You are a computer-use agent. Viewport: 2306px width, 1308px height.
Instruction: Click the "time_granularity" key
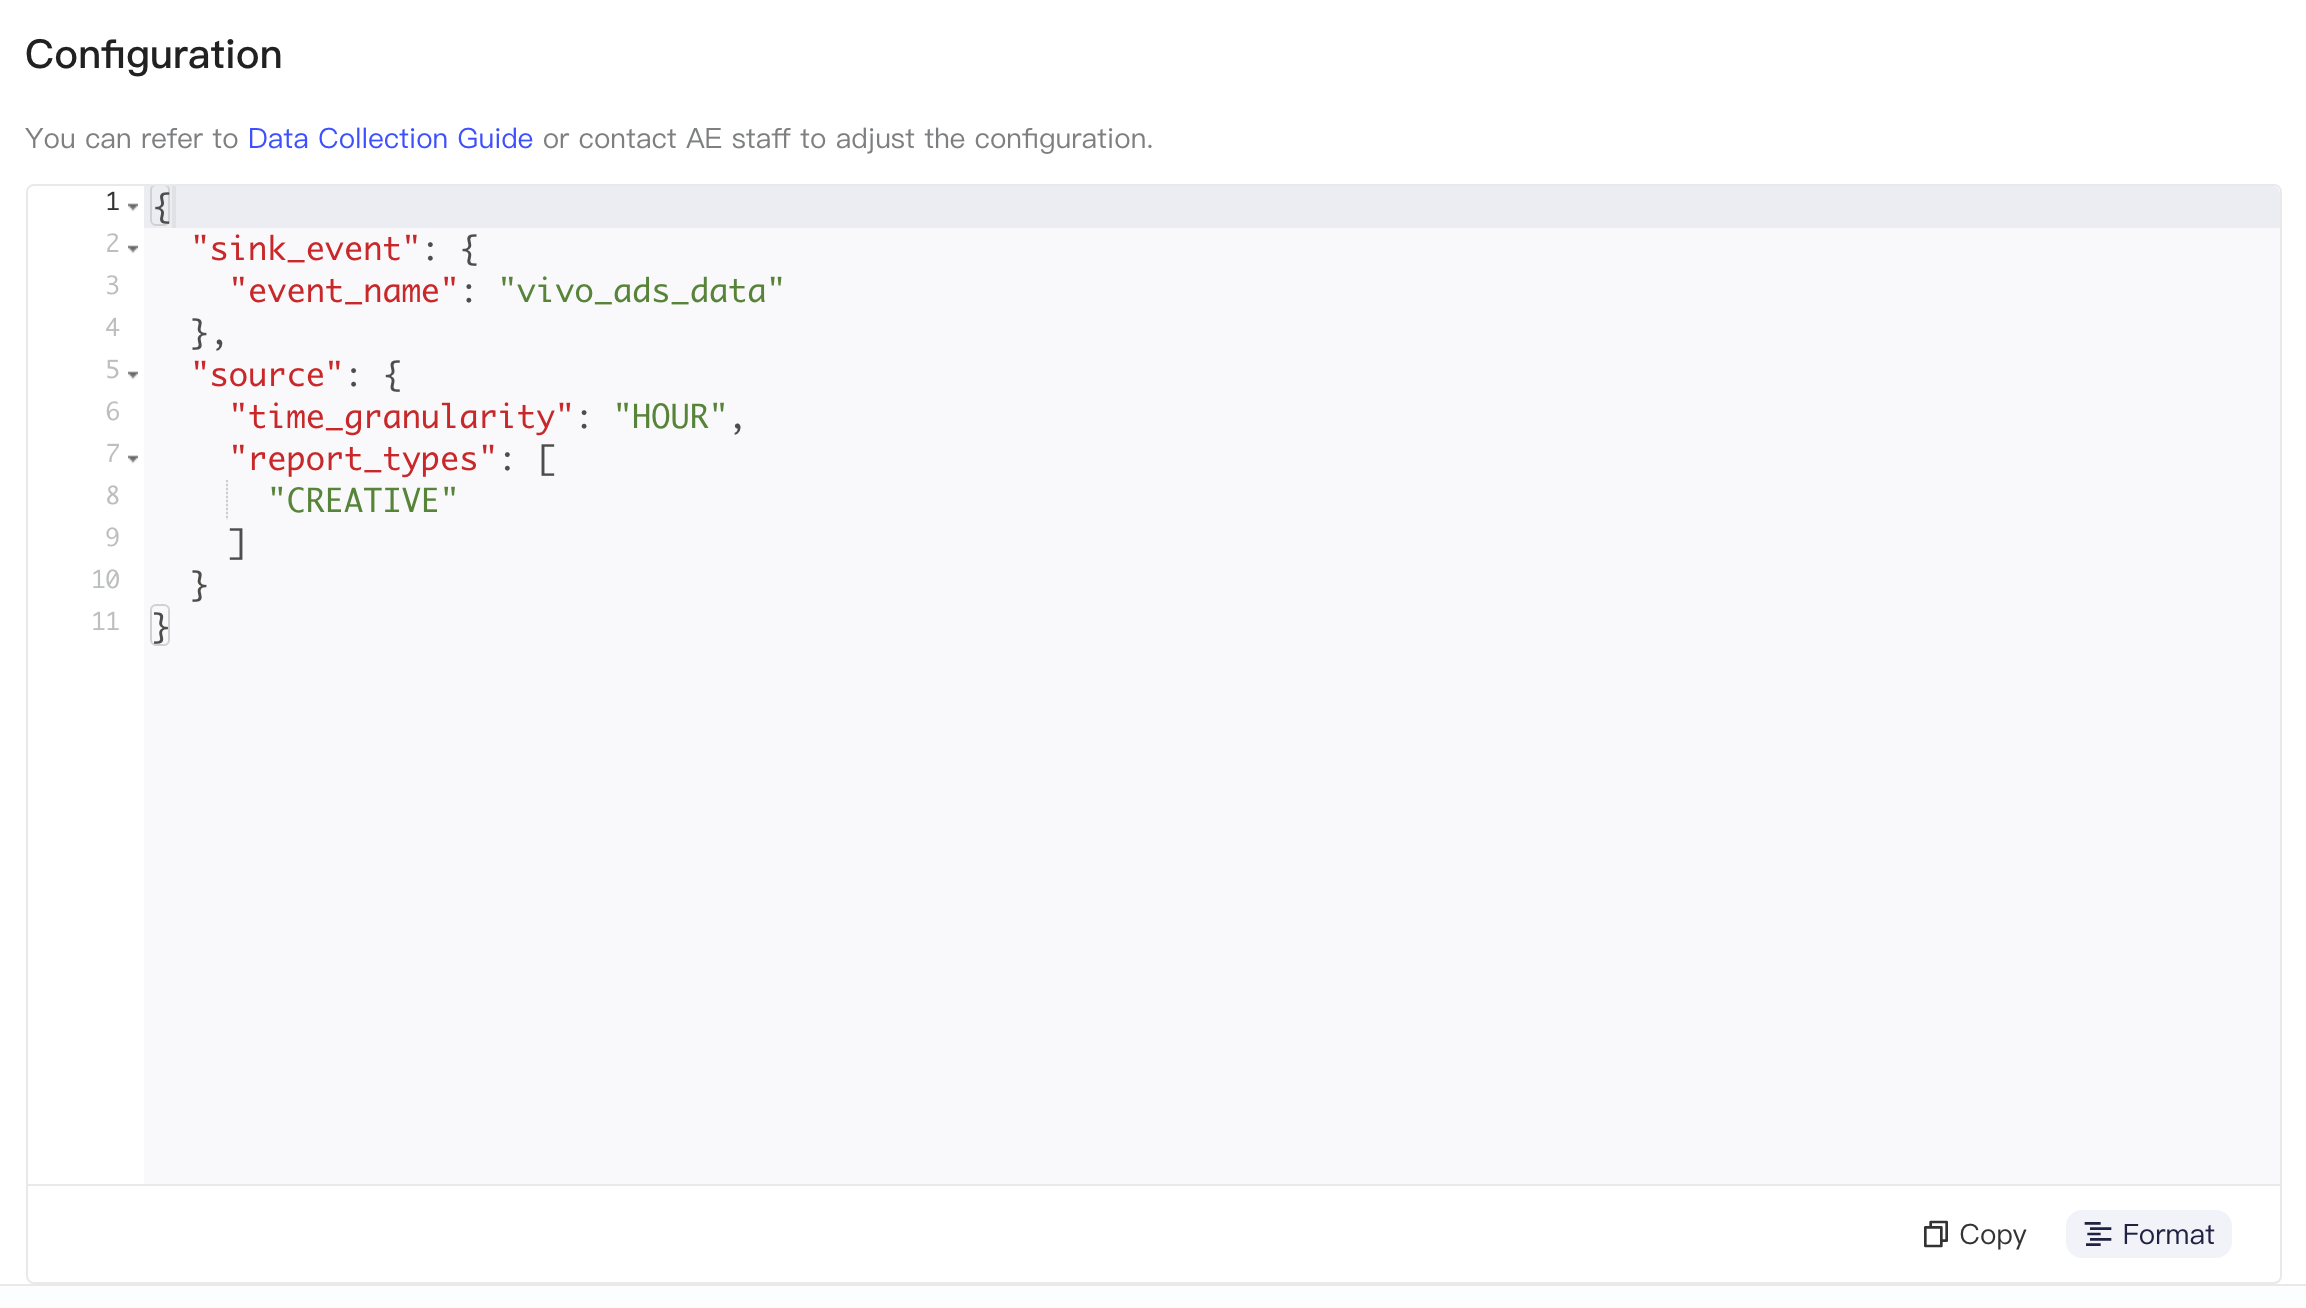click(x=401, y=417)
